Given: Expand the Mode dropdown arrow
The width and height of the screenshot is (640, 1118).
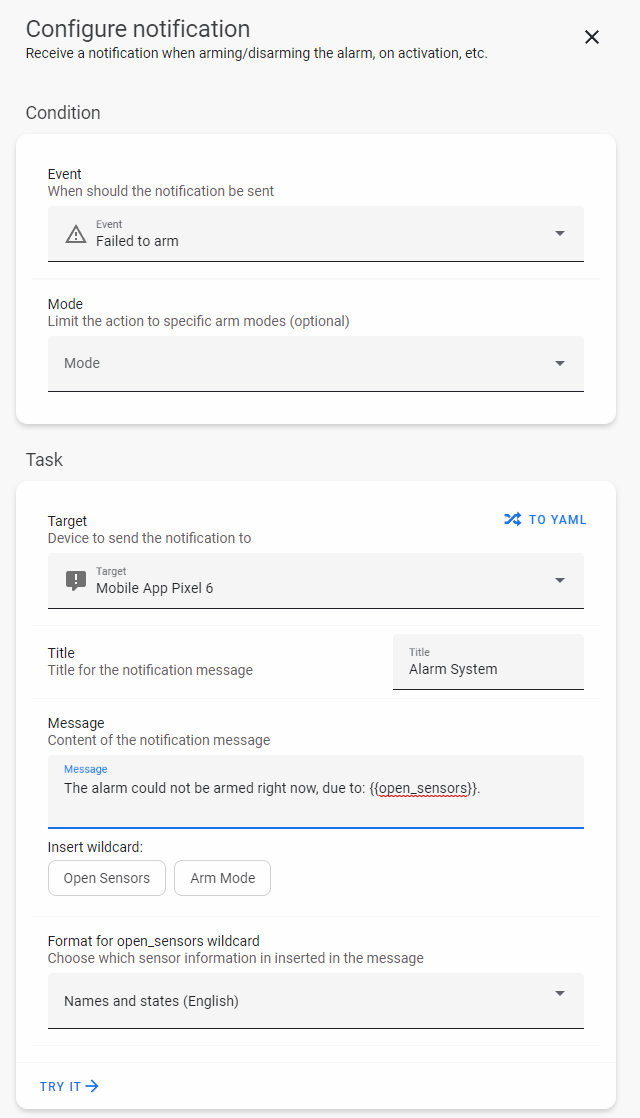Looking at the screenshot, I should pyautogui.click(x=560, y=363).
